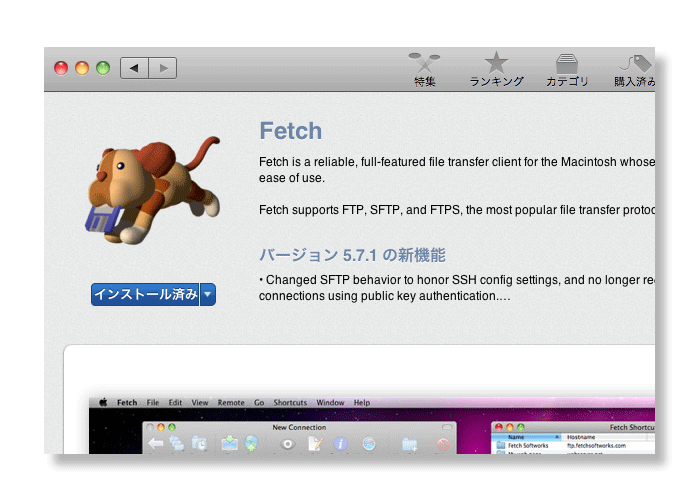Open the ランキング star tab
Viewport: 700px width, 500px height.
tap(496, 70)
